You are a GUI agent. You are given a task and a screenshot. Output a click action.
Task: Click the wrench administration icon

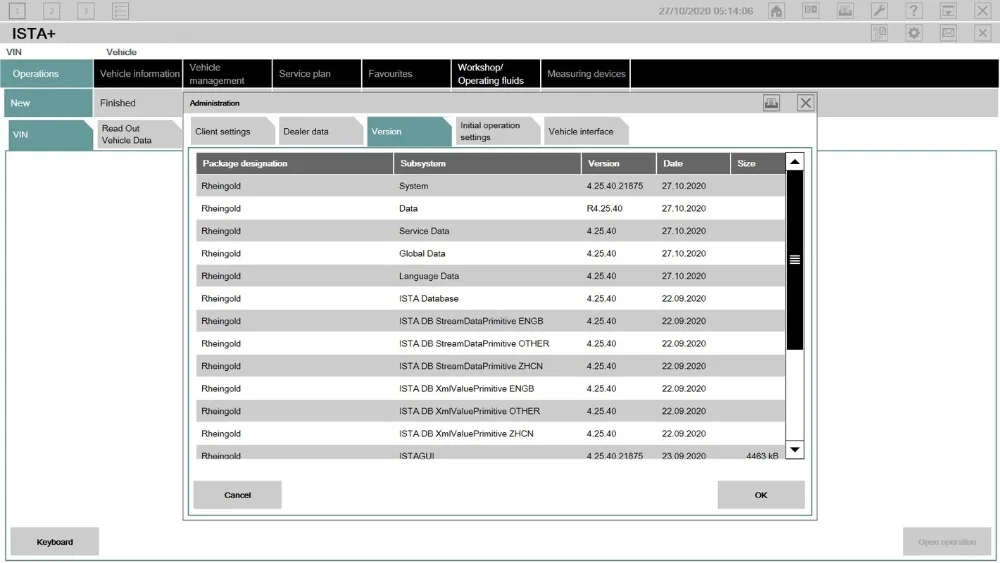tap(879, 11)
